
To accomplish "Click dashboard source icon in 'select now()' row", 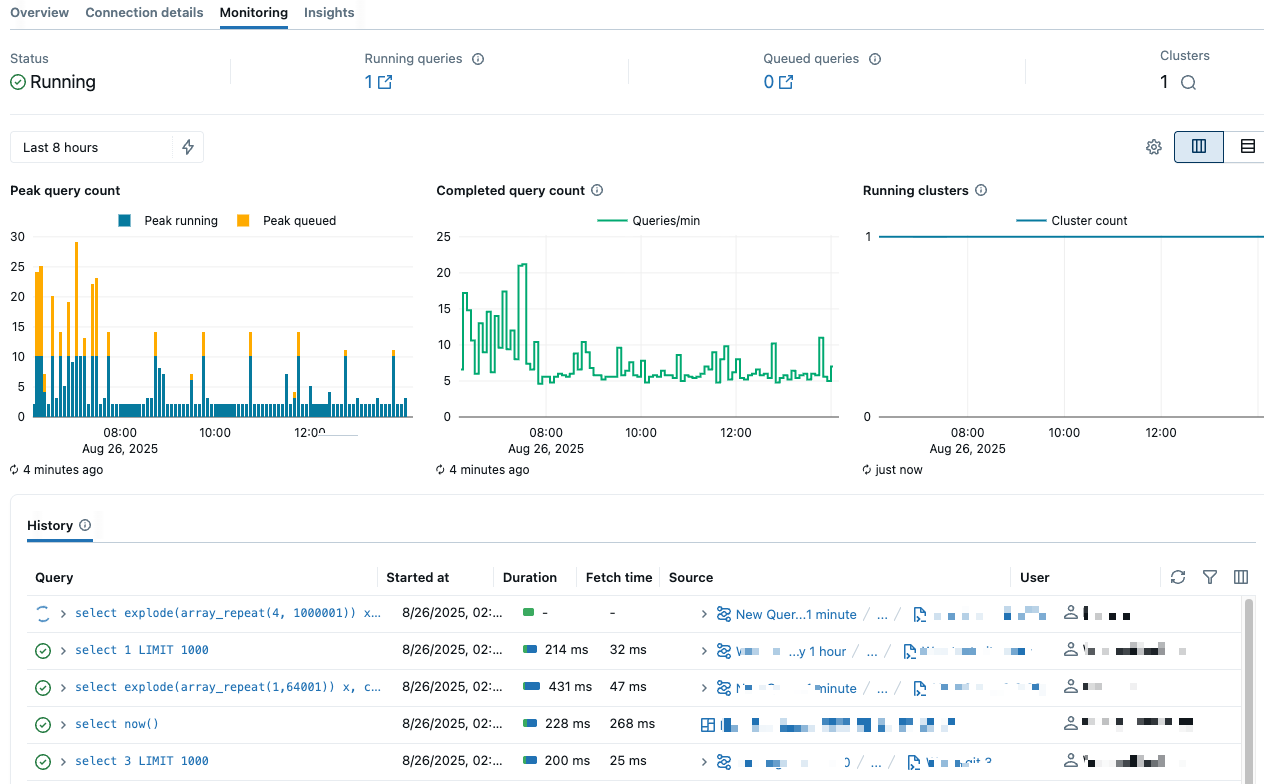I will click(x=708, y=725).
